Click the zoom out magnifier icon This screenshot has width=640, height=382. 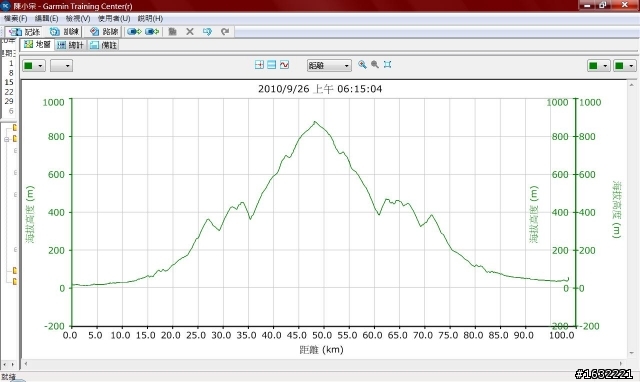(x=375, y=64)
